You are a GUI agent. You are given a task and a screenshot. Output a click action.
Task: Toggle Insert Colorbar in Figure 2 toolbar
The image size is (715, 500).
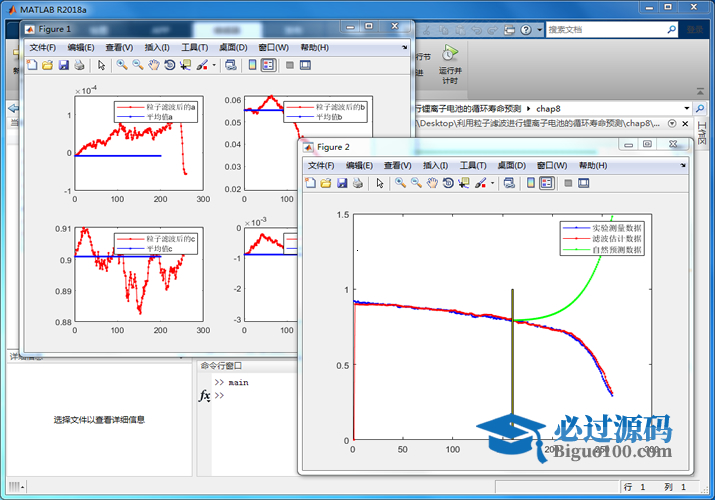(531, 183)
